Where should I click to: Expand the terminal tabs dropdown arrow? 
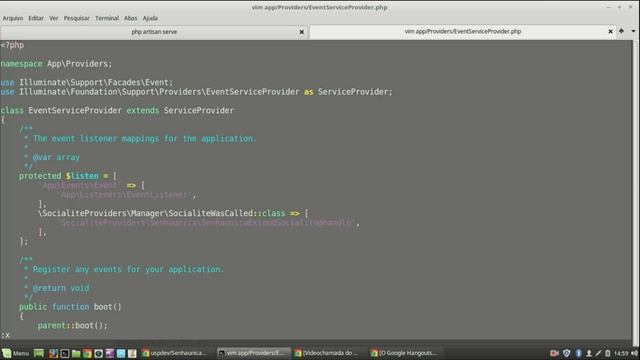click(633, 31)
